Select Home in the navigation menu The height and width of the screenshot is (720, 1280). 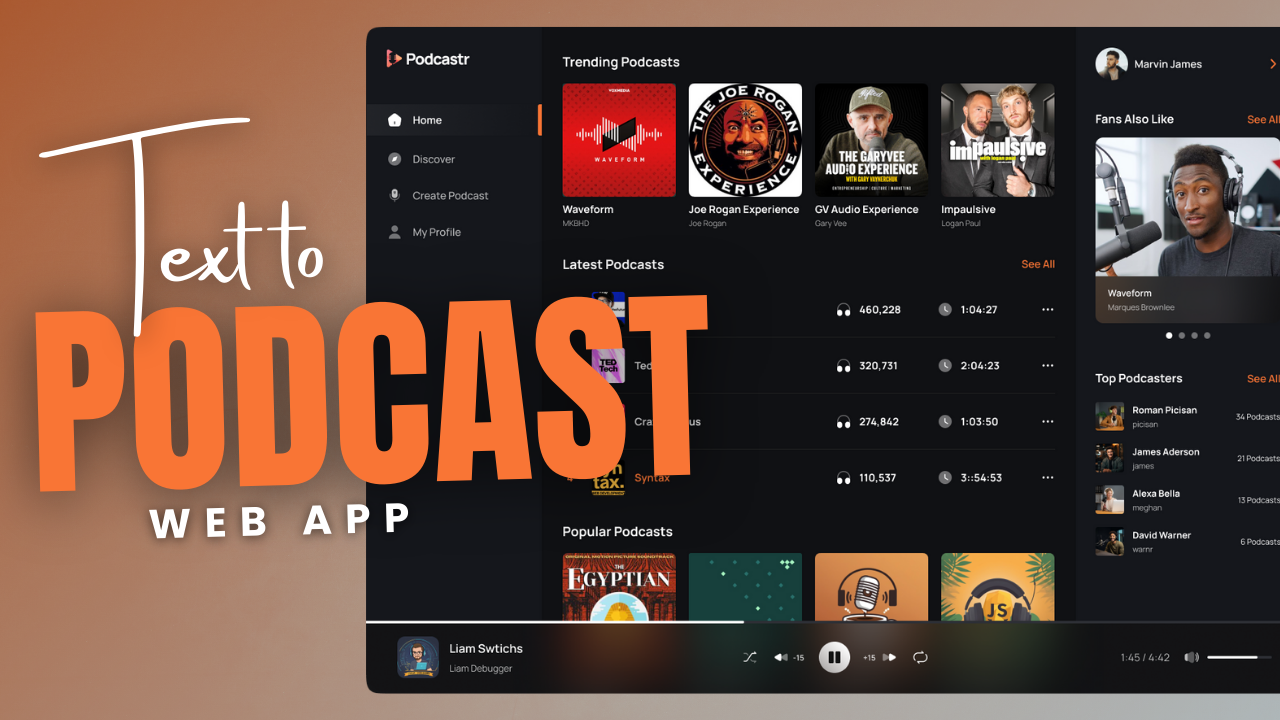pyautogui.click(x=426, y=120)
